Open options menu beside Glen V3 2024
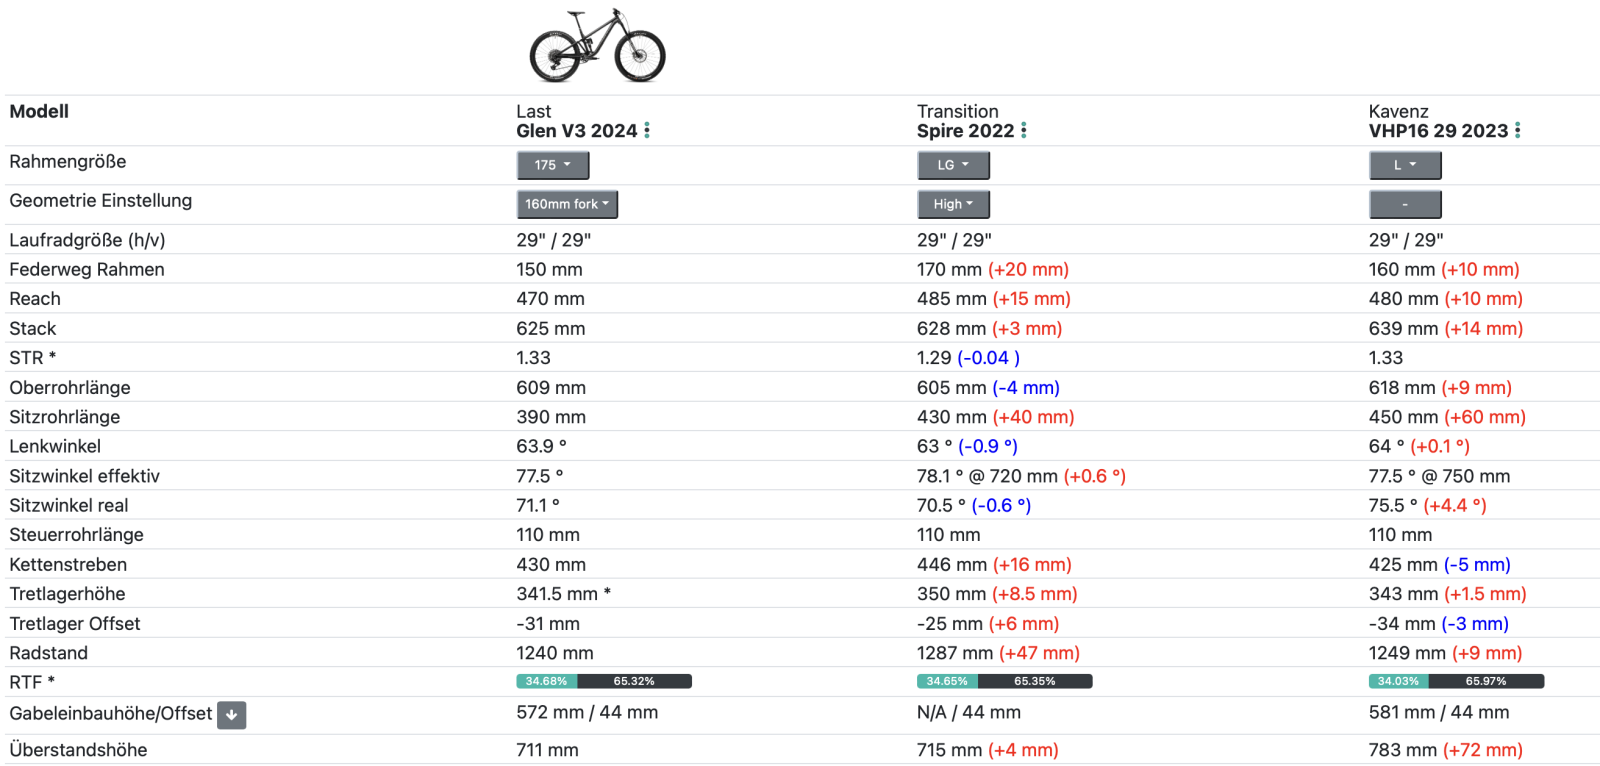This screenshot has width=1600, height=766. click(x=647, y=131)
